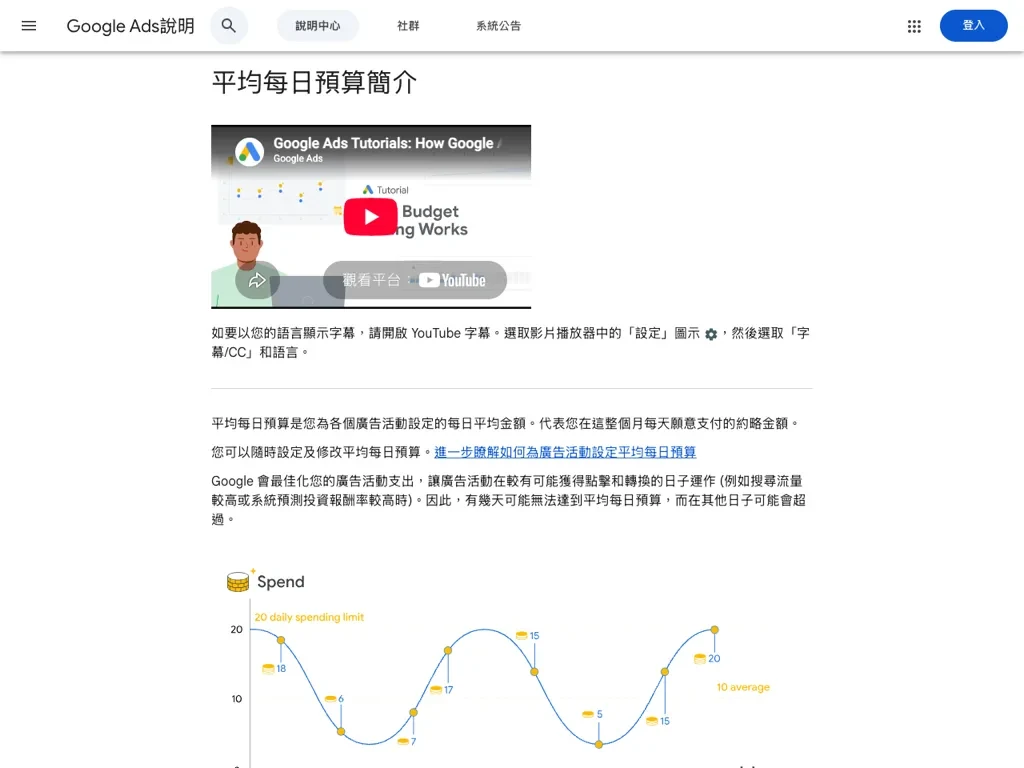Open video via 觀看平台 YouTube button
The height and width of the screenshot is (768, 1024).
click(x=415, y=280)
